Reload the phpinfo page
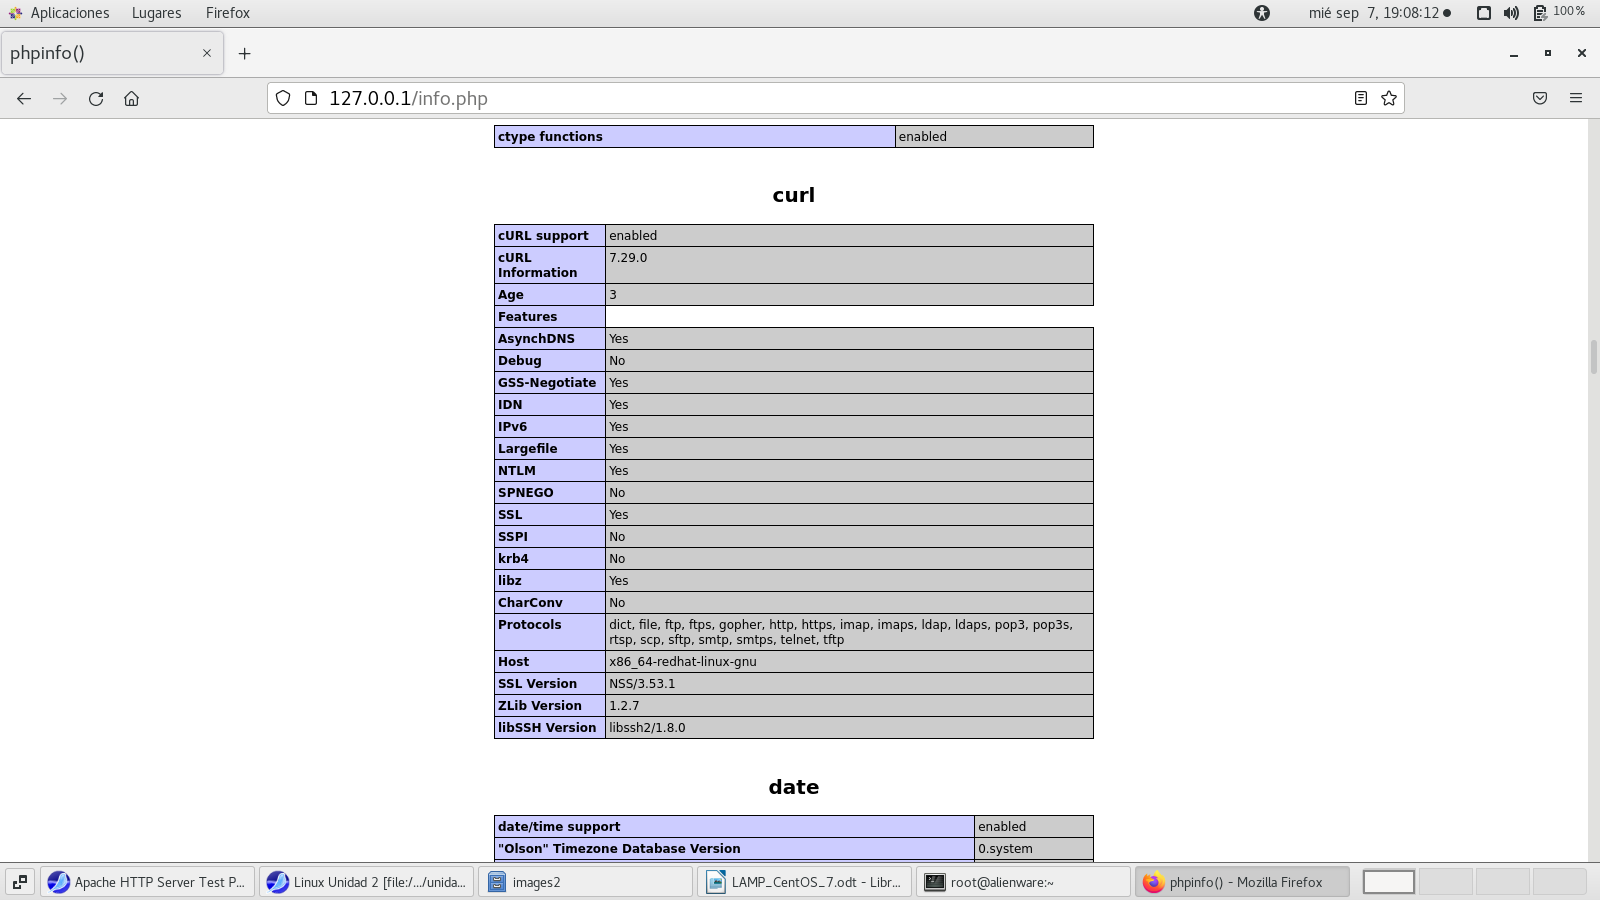Viewport: 1600px width, 900px height. click(96, 98)
